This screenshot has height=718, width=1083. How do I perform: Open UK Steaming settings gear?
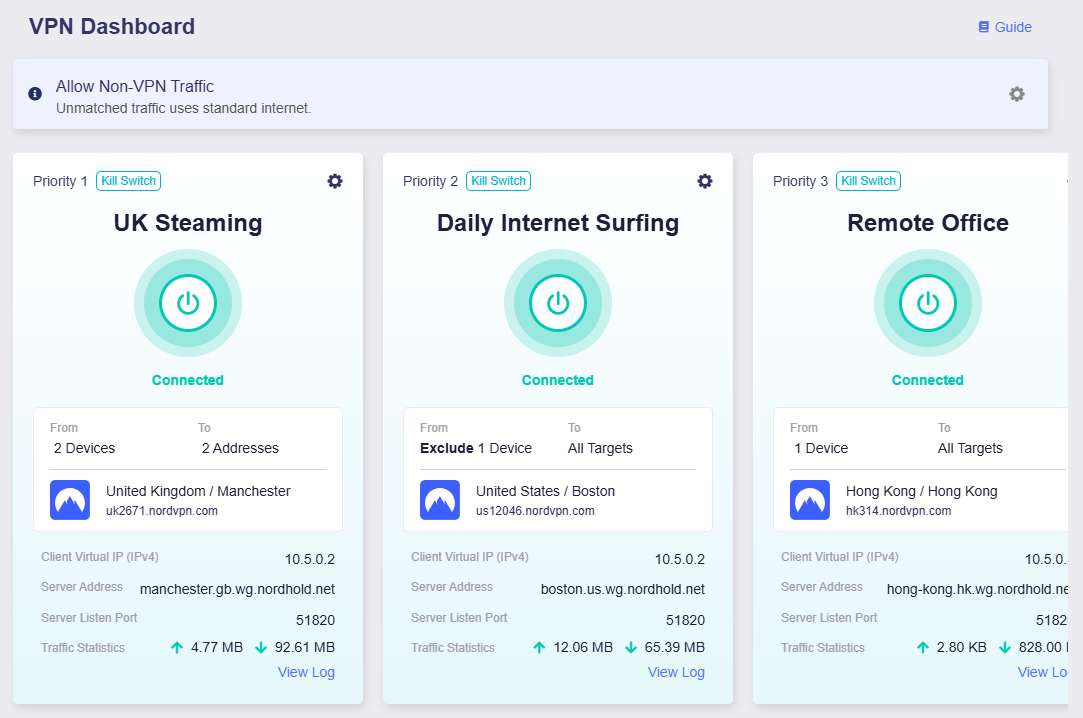[335, 181]
